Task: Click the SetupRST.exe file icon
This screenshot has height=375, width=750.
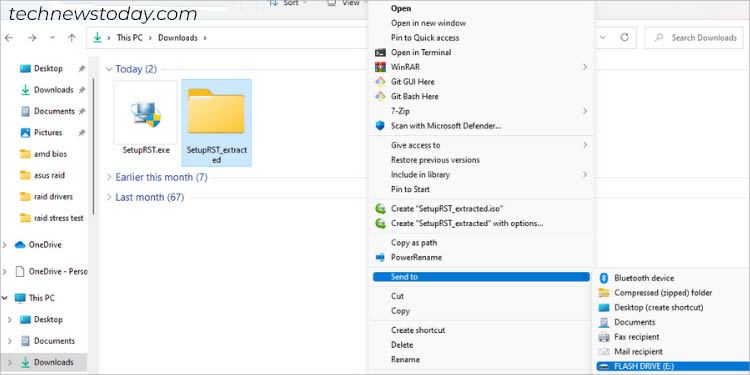Action: point(145,113)
